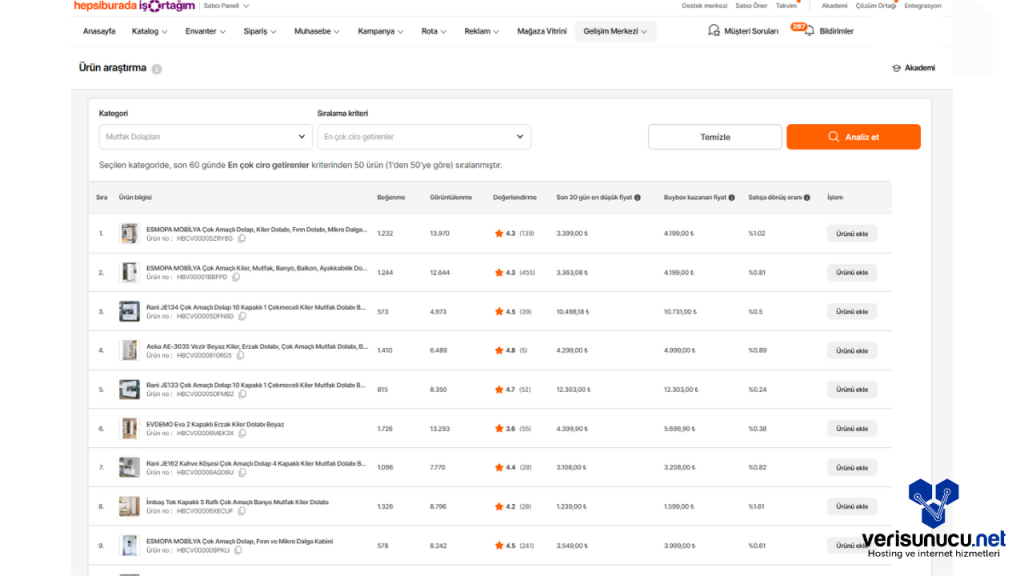Viewport: 1024px width, 576px height.
Task: Expand the Satıcı Paneli switcher
Action: pyautogui.click(x=226, y=6)
